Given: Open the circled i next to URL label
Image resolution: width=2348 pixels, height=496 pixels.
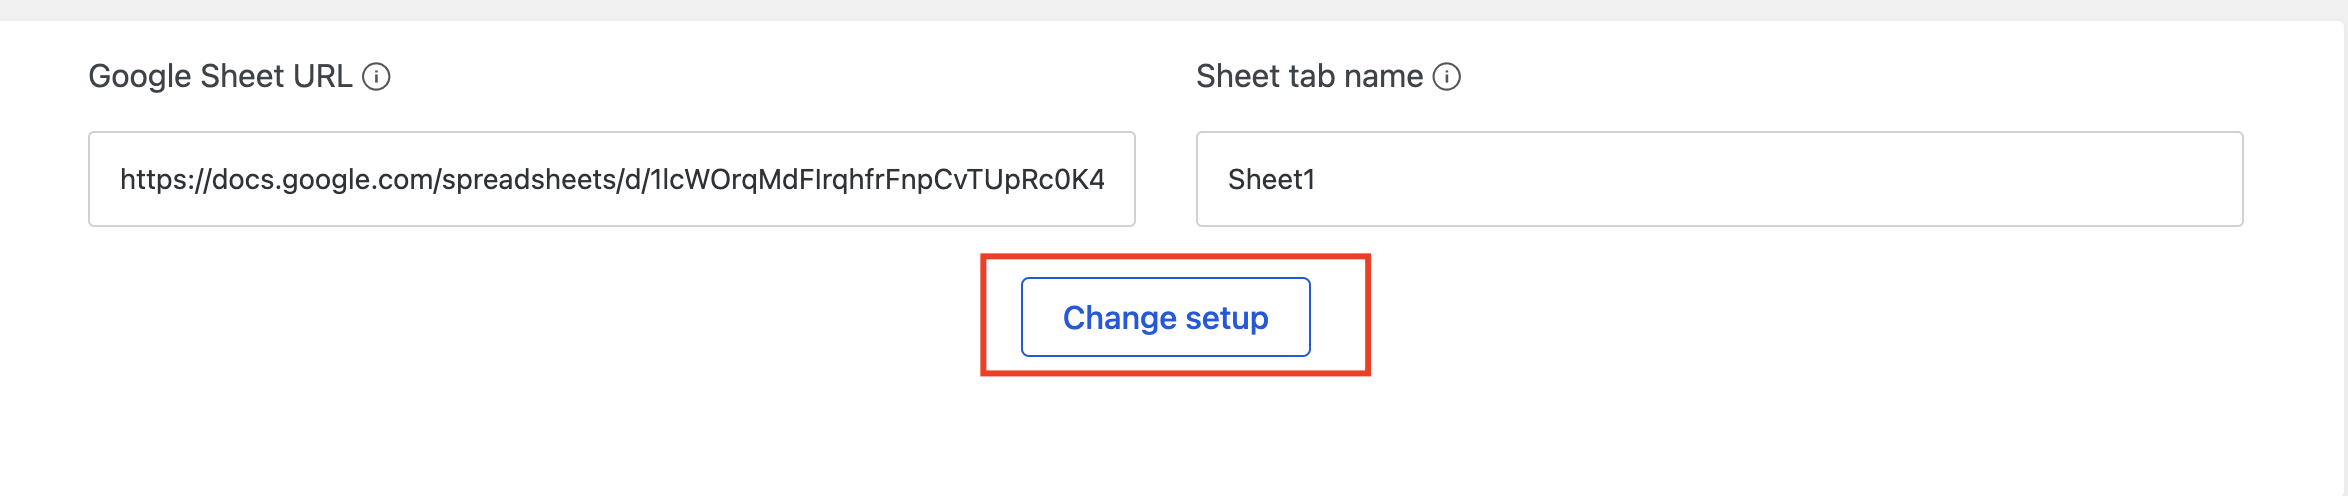Looking at the screenshot, I should [x=376, y=77].
